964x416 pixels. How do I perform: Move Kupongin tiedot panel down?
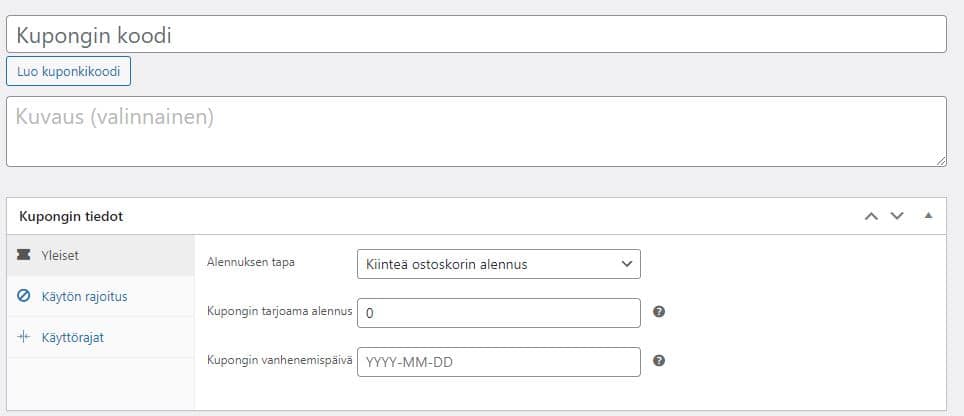coord(896,216)
